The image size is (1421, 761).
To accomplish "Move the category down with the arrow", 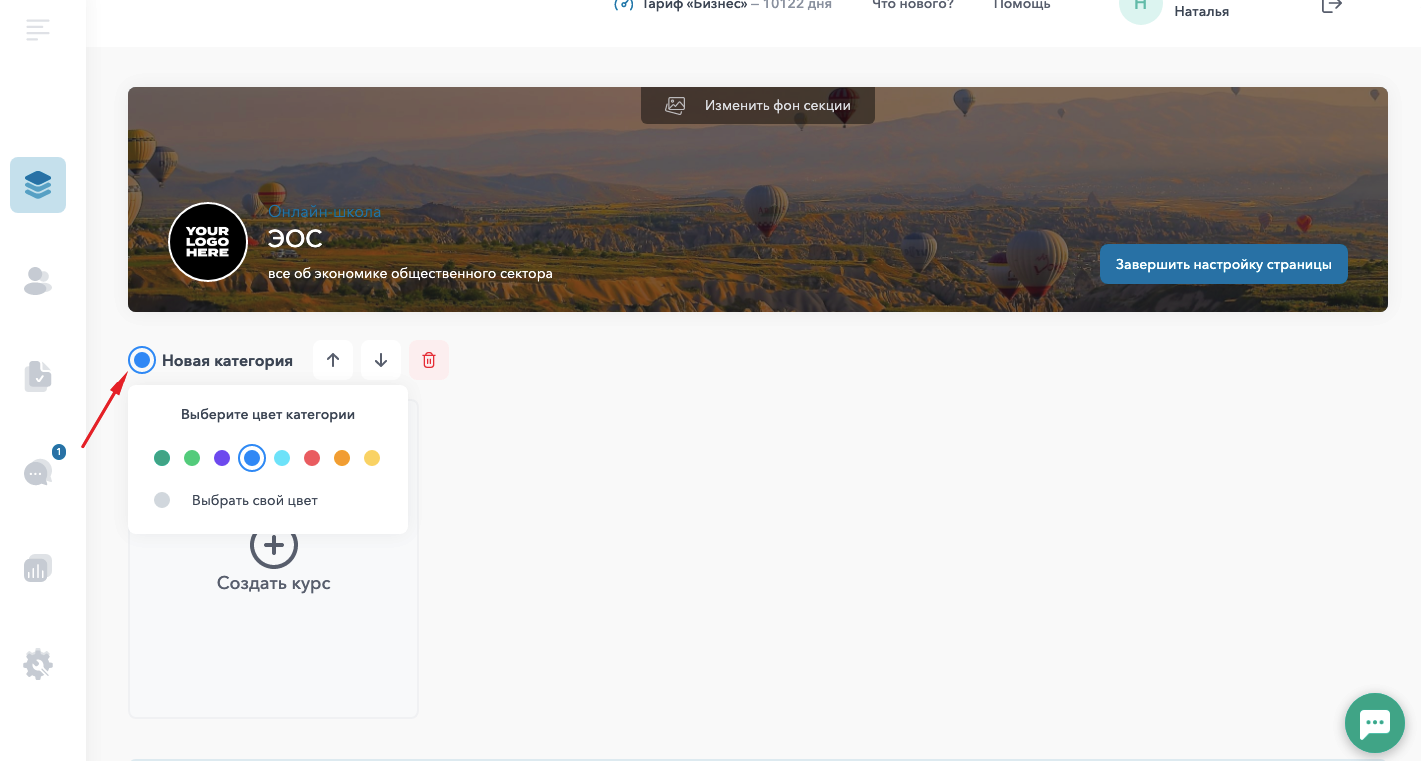I will point(381,360).
